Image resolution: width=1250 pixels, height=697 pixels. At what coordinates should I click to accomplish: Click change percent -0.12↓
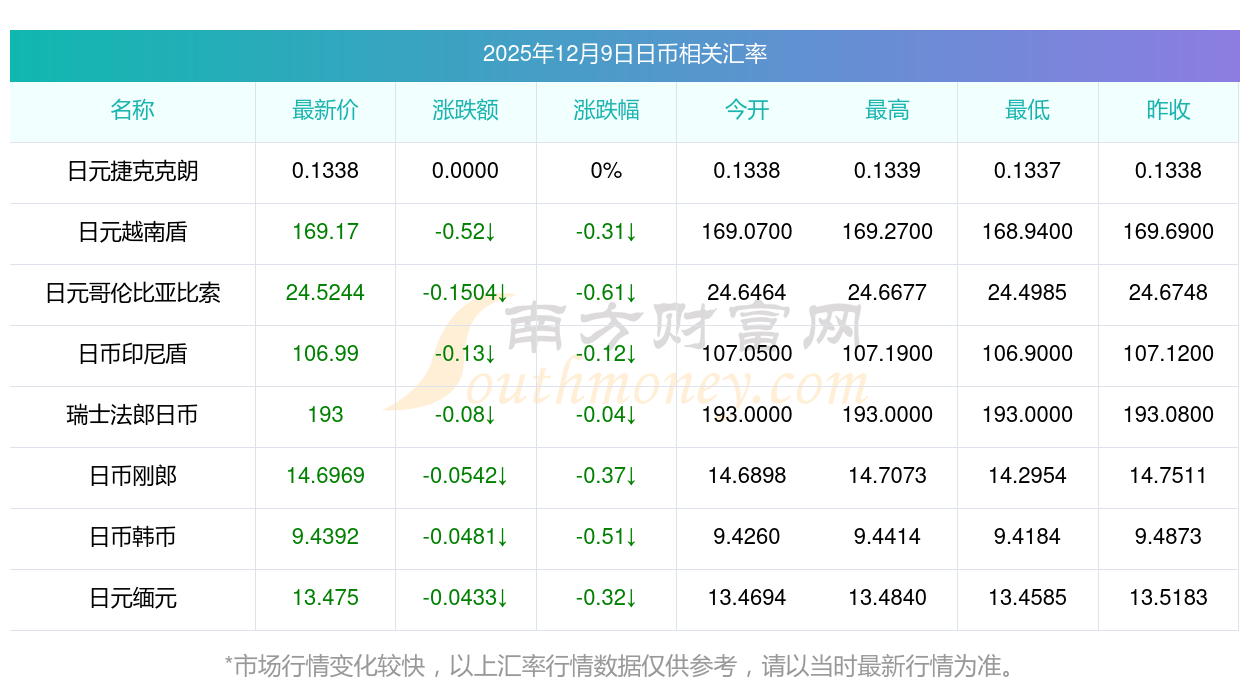click(606, 354)
